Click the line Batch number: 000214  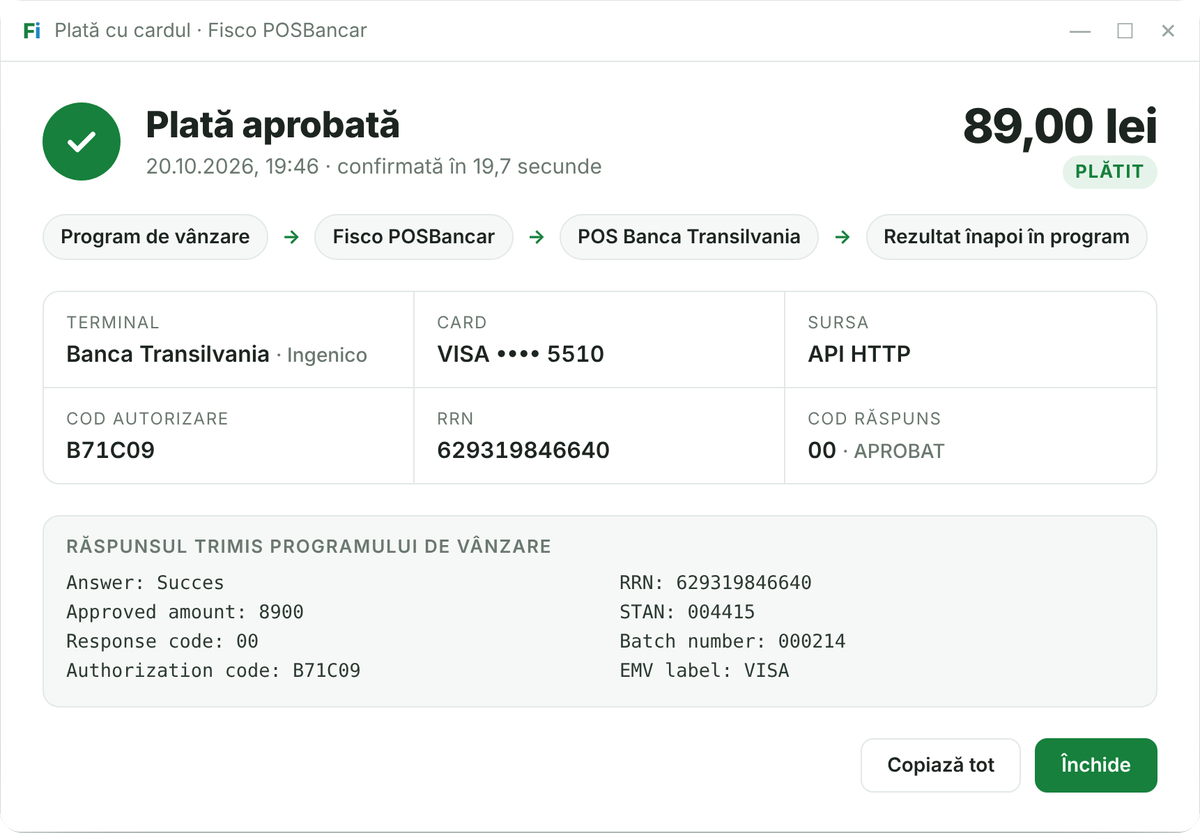point(733,641)
